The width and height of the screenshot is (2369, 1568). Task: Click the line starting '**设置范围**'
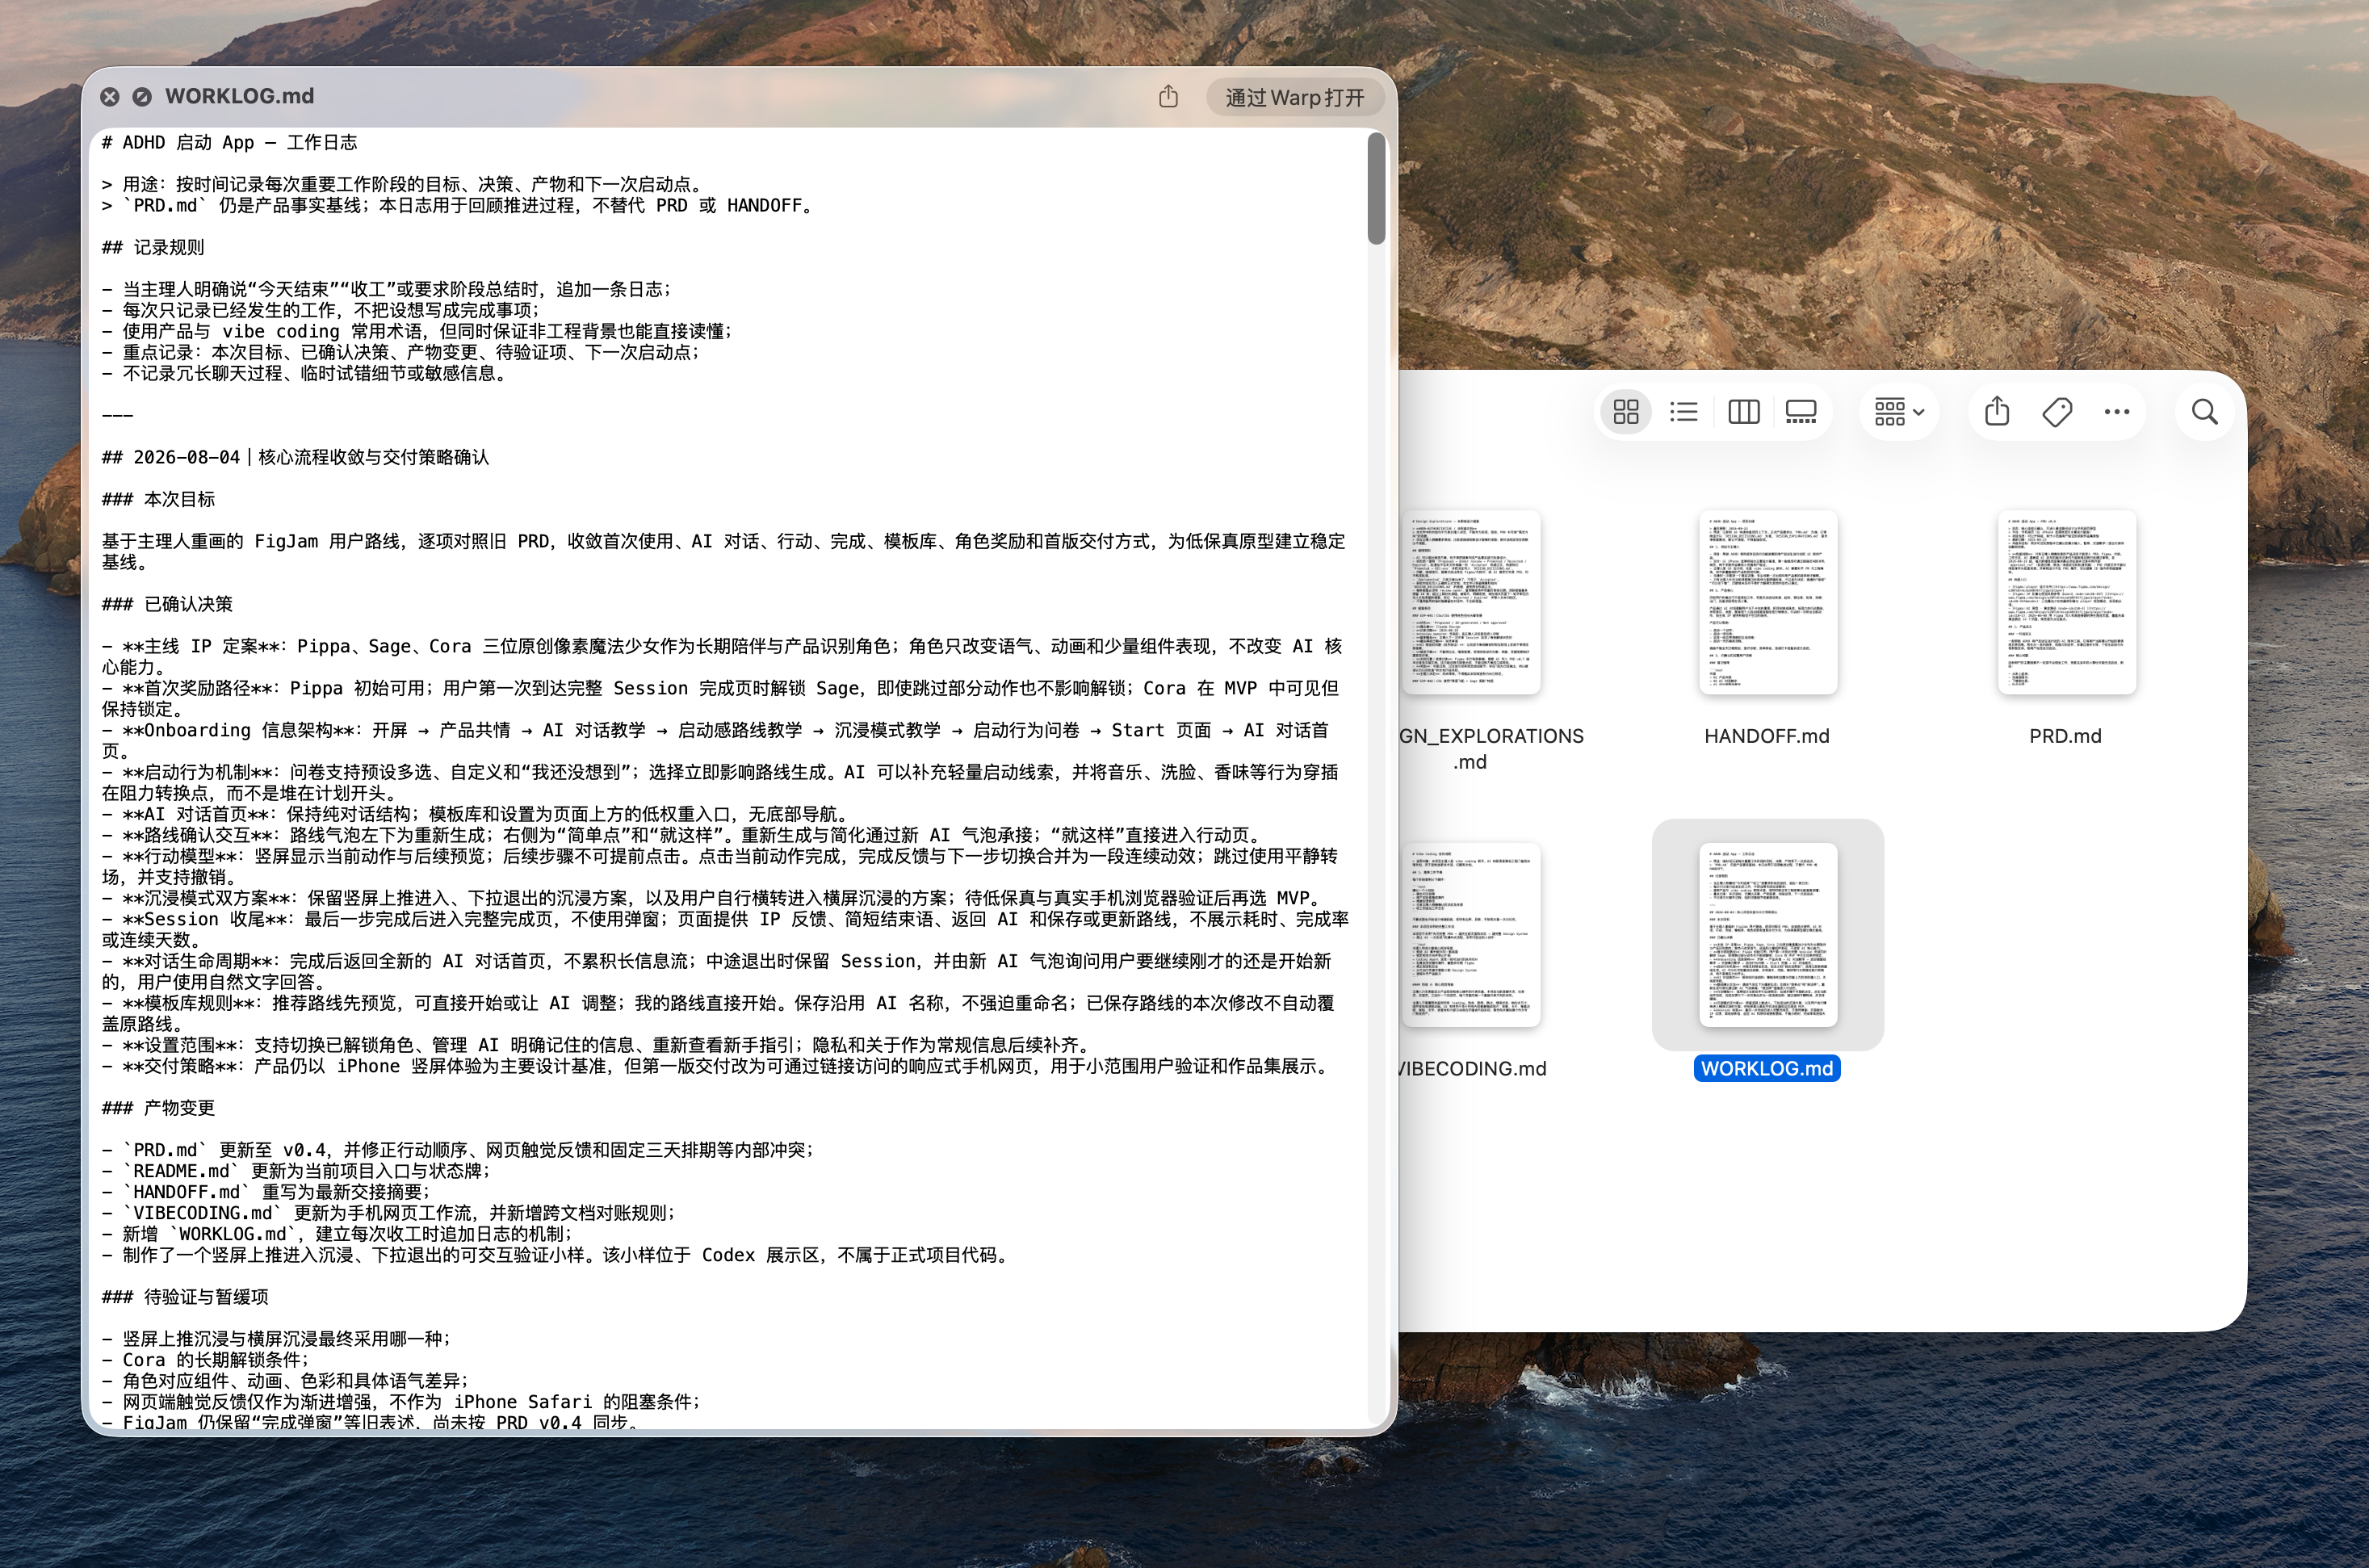[596, 1045]
